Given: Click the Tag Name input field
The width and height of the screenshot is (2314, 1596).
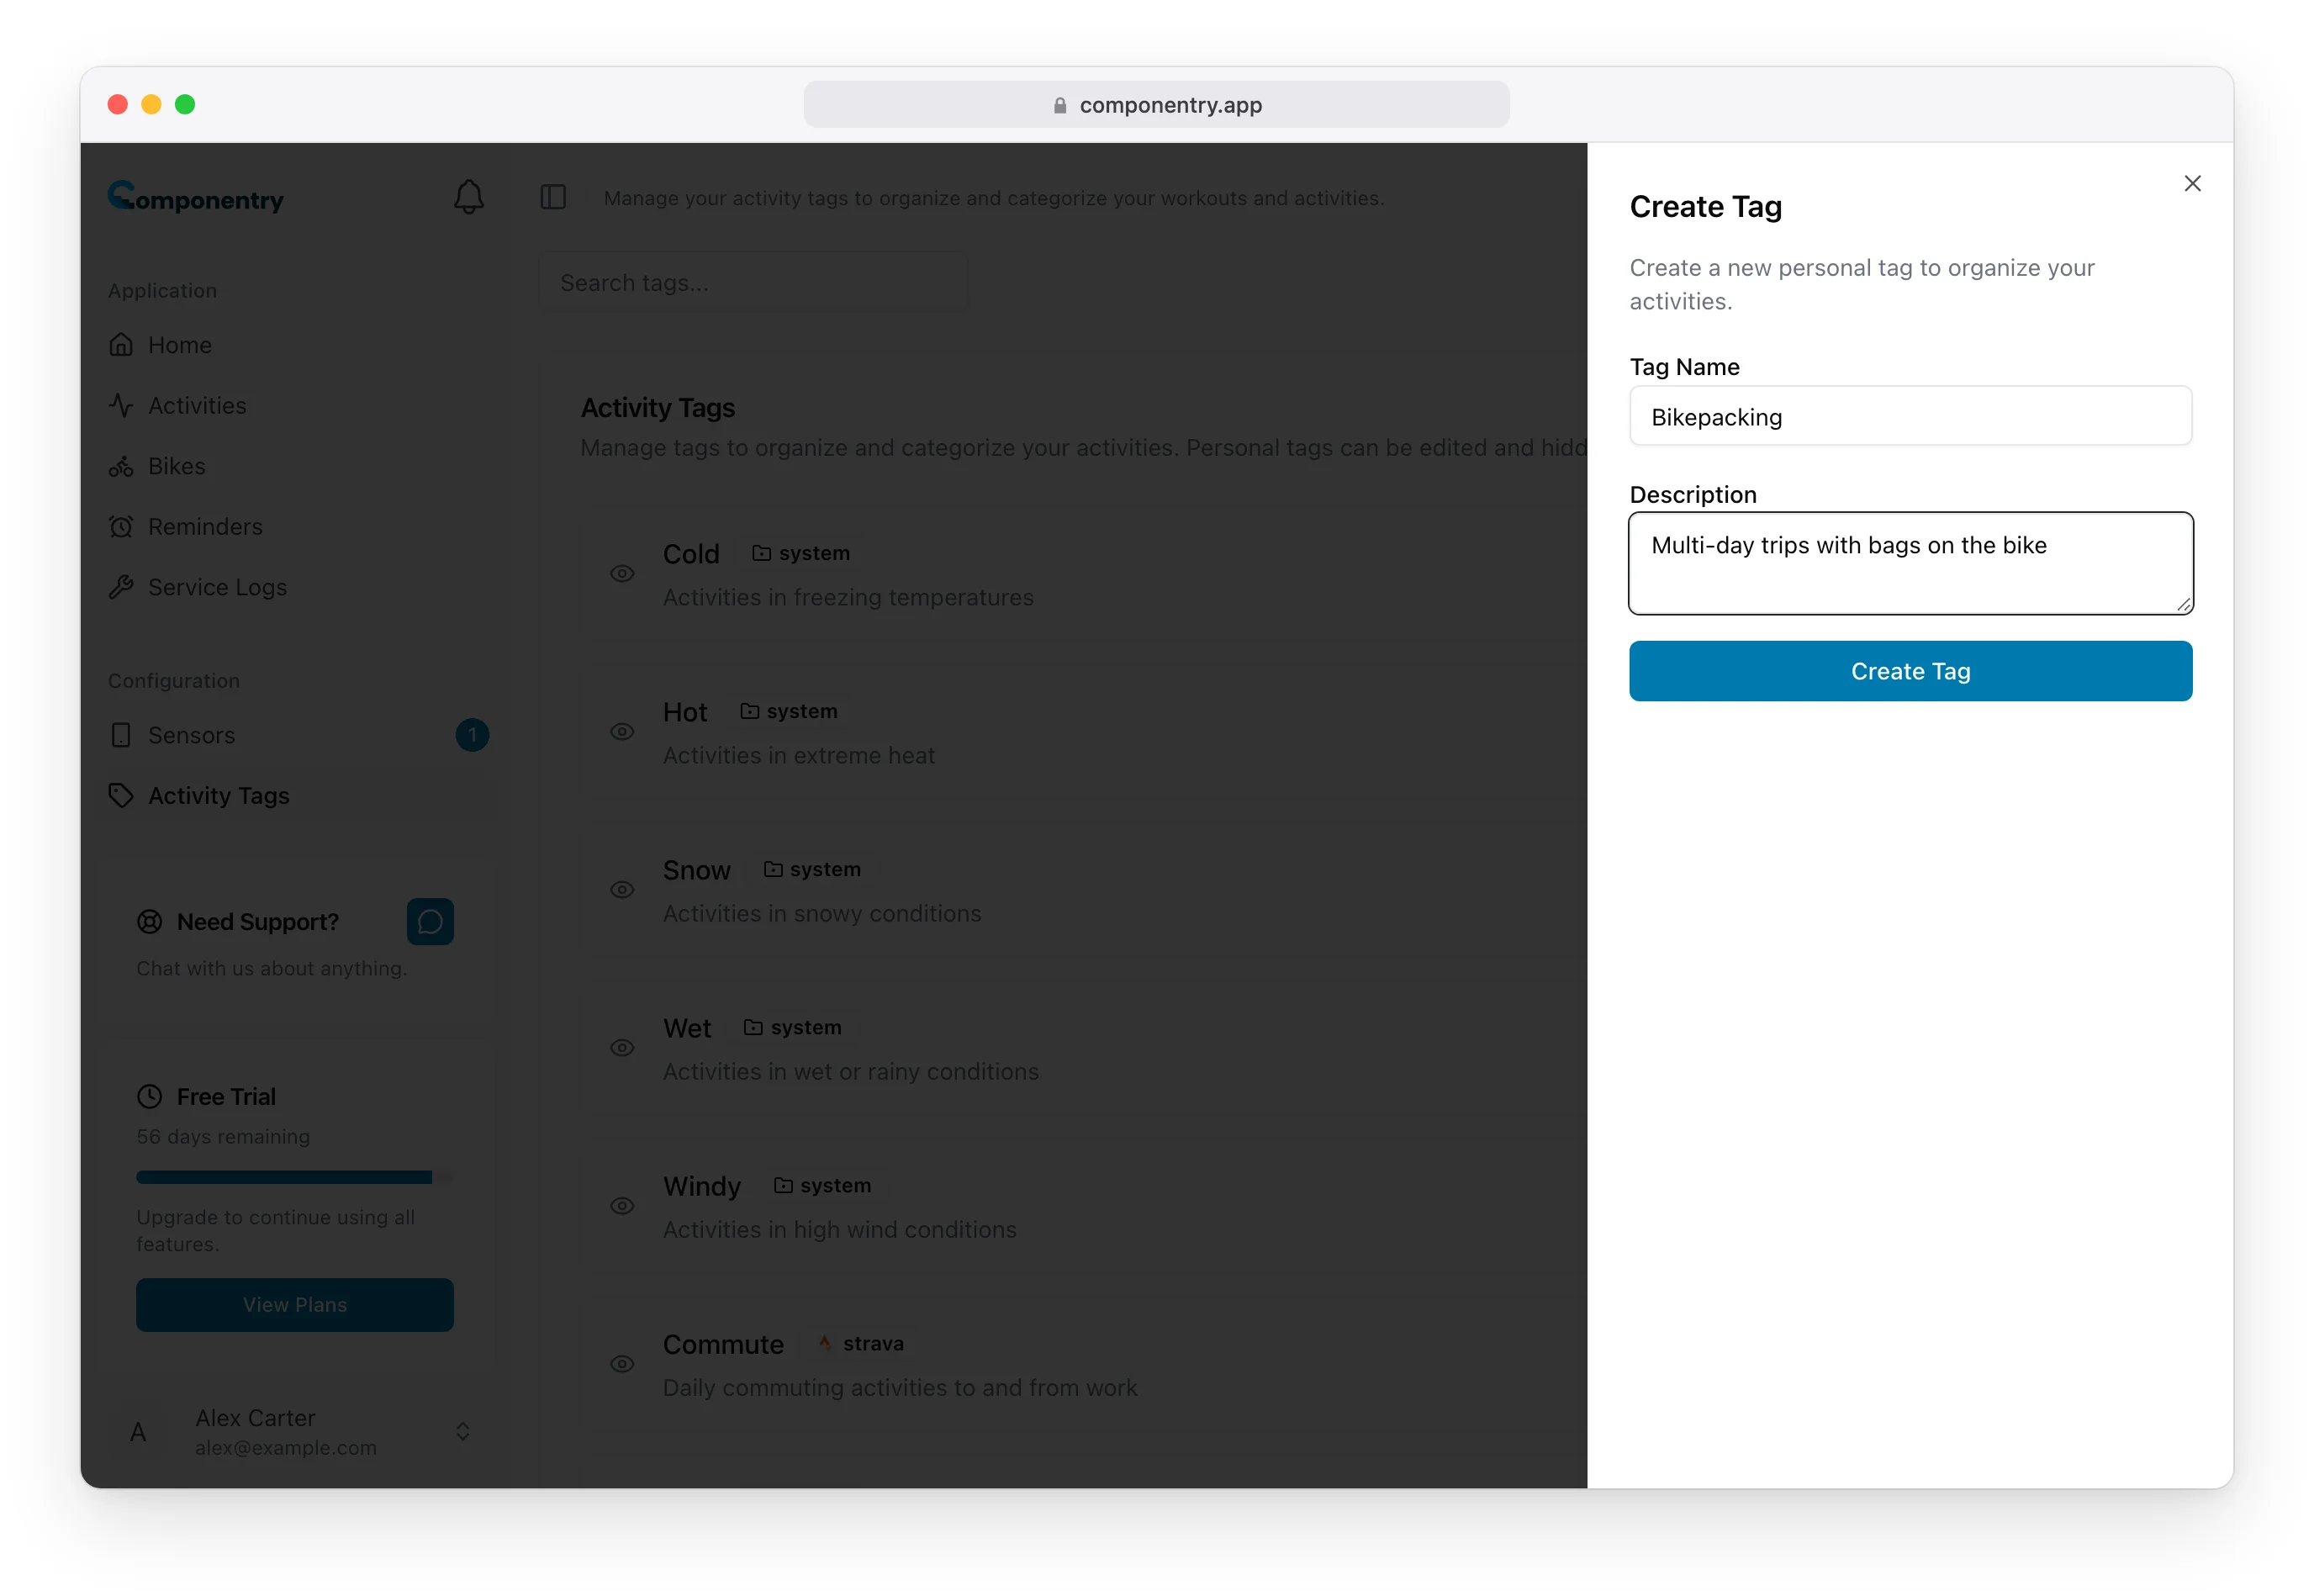Looking at the screenshot, I should pyautogui.click(x=1910, y=416).
